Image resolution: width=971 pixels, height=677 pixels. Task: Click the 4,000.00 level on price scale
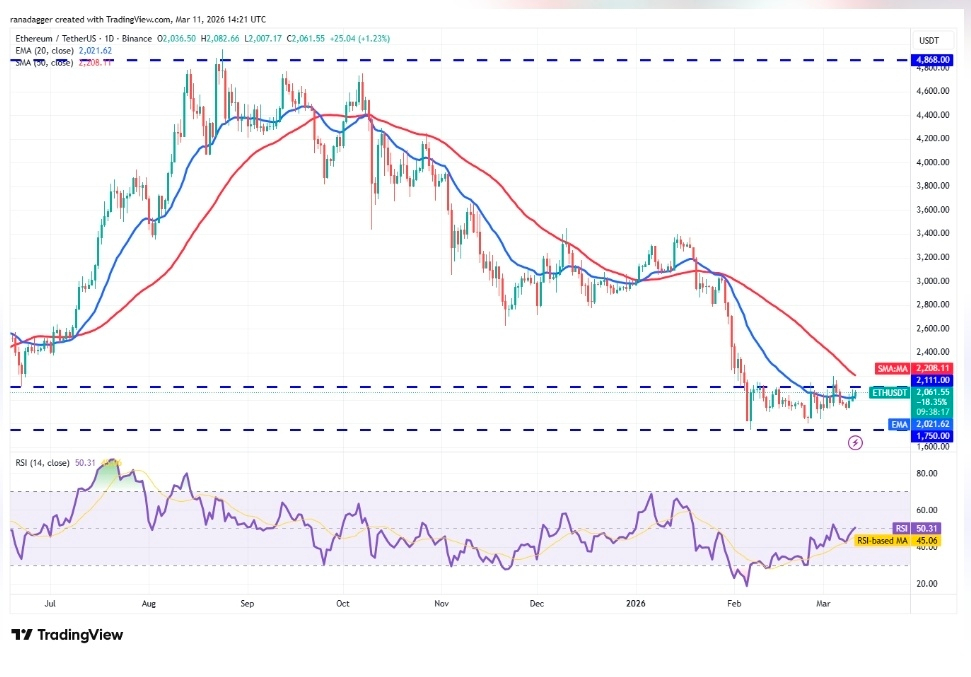tap(932, 162)
